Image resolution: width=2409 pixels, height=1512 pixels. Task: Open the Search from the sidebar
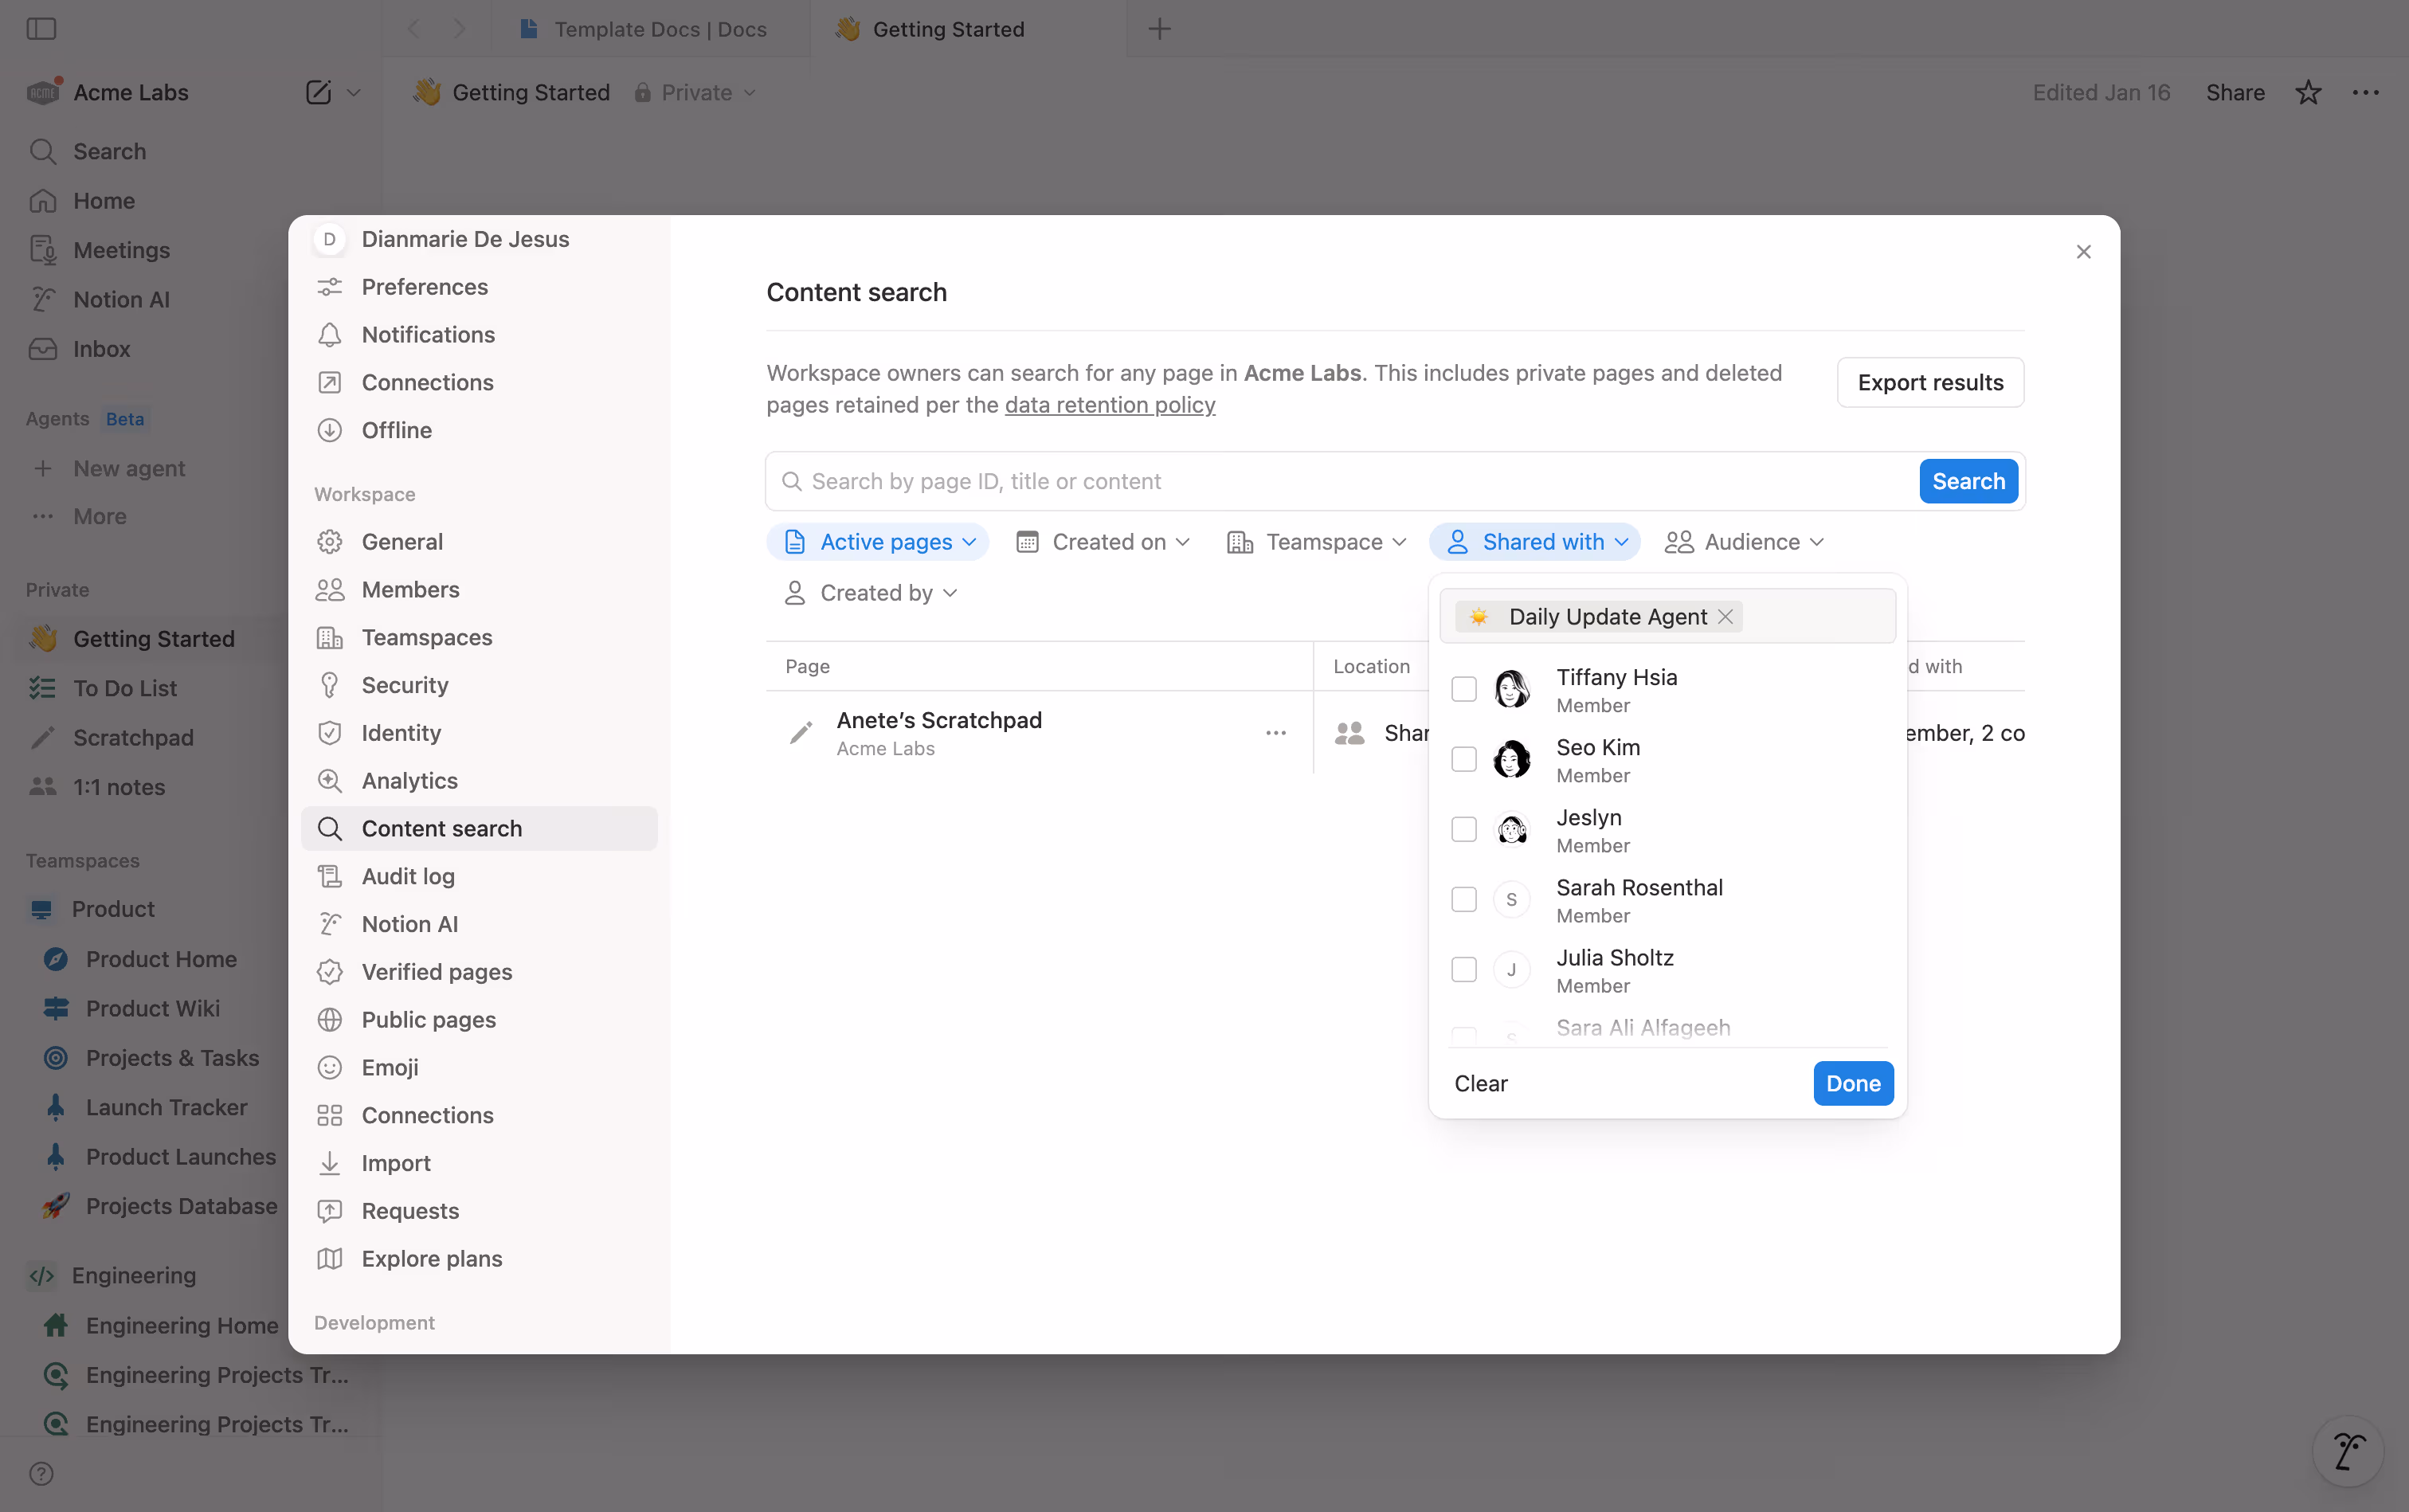109,151
